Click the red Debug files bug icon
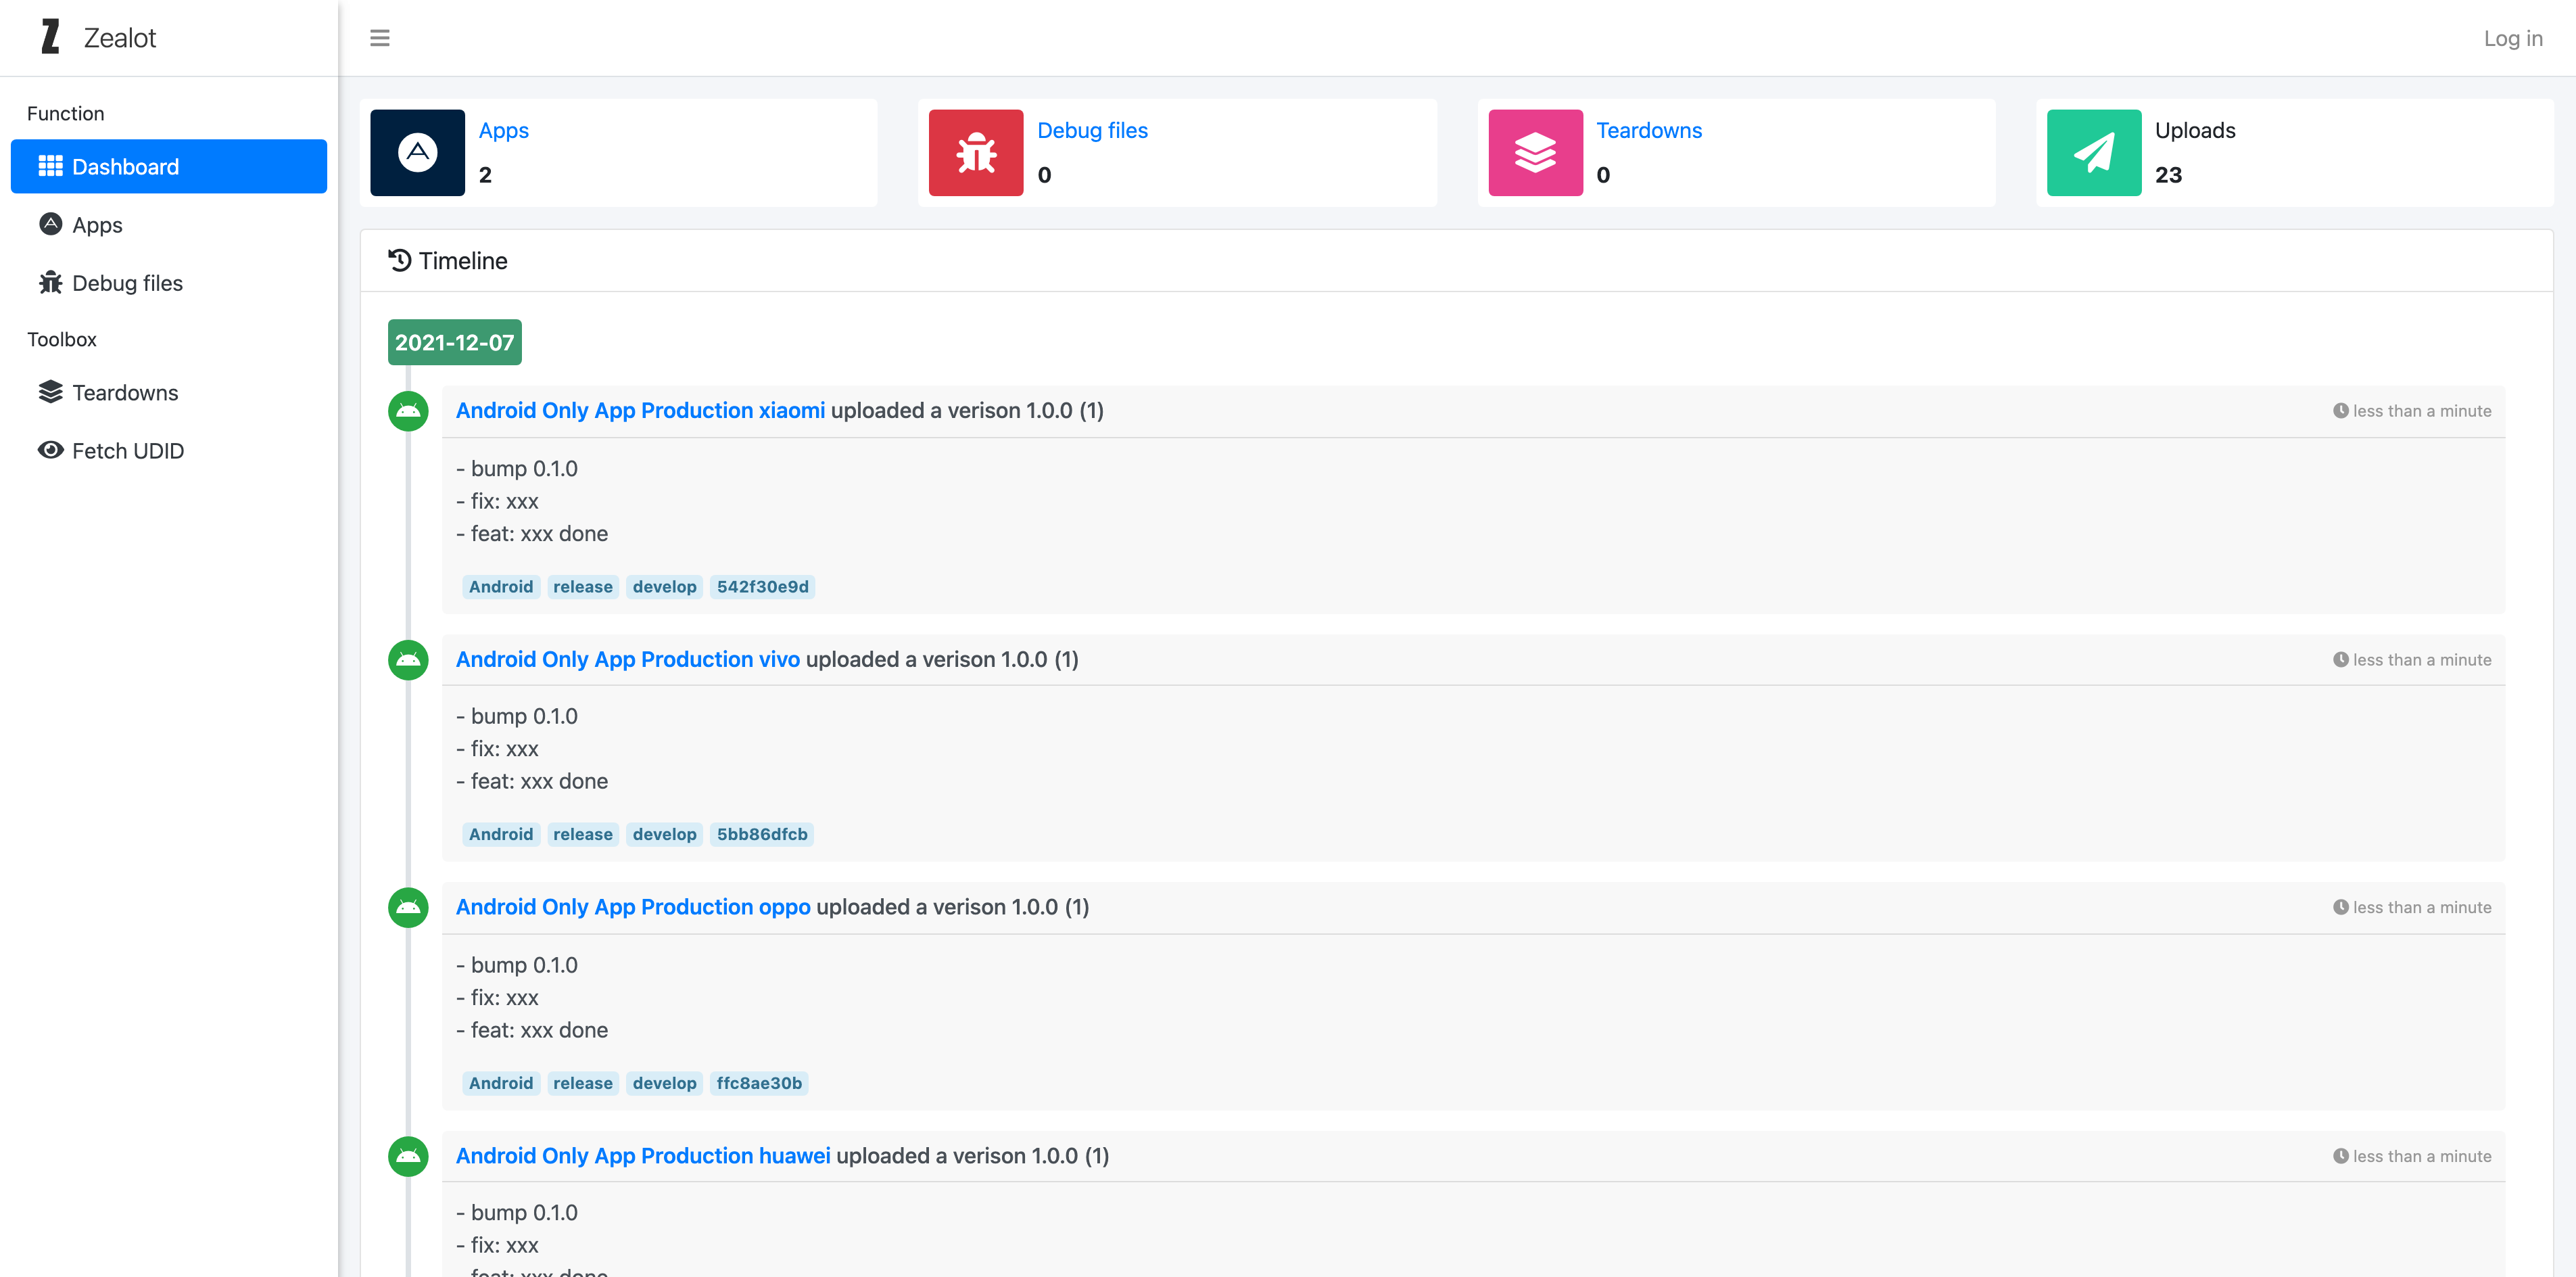Image resolution: width=2576 pixels, height=1277 pixels. 976,153
